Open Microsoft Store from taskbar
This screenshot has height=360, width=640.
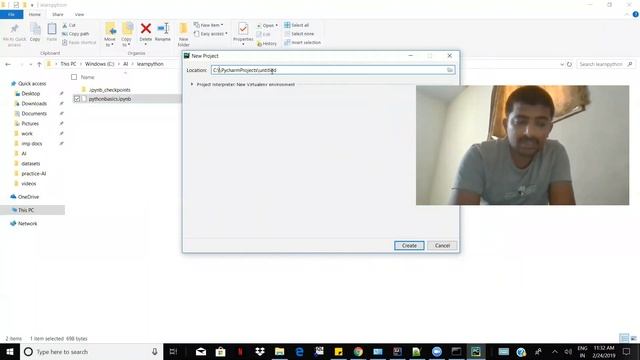coord(220,351)
